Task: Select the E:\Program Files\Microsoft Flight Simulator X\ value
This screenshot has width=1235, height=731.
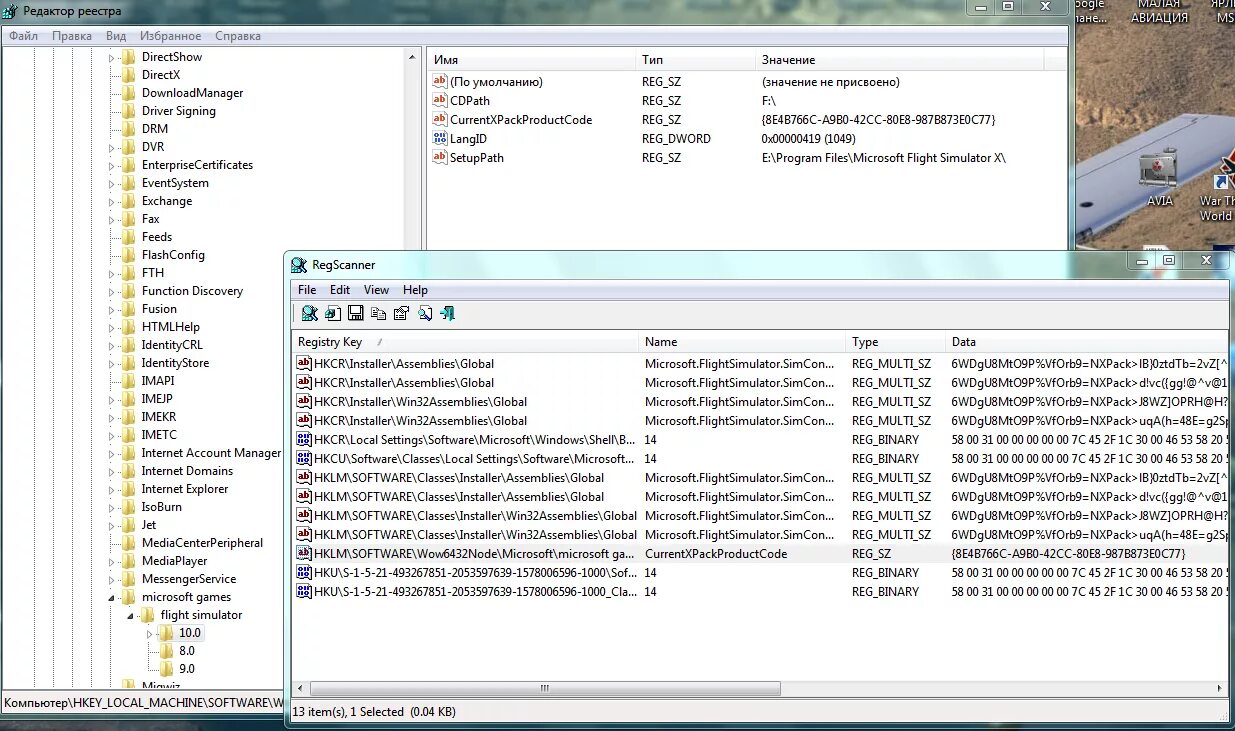Action: 883,157
